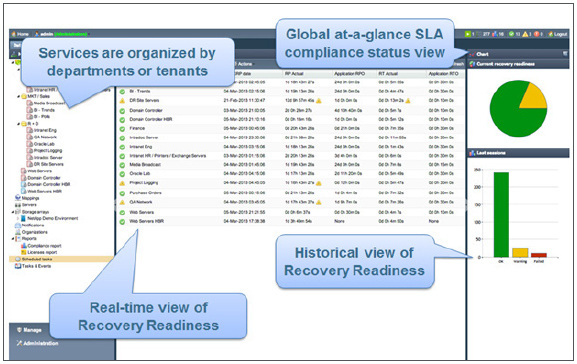Screen dimensions: 577x364
Task: Click the Licenses report icon
Action: pyautogui.click(x=24, y=252)
